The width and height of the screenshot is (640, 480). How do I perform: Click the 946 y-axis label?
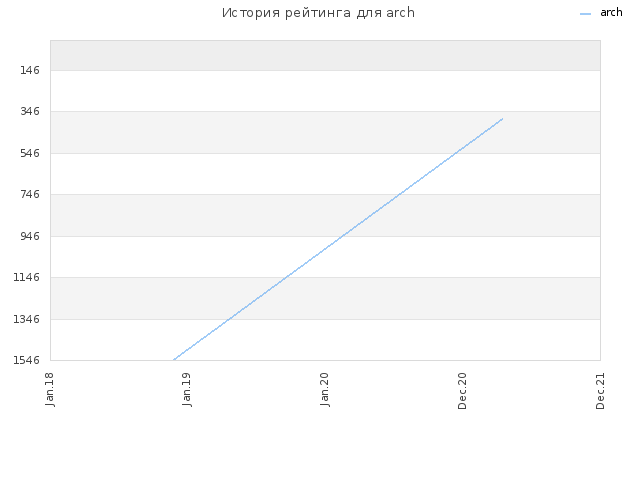[30, 236]
